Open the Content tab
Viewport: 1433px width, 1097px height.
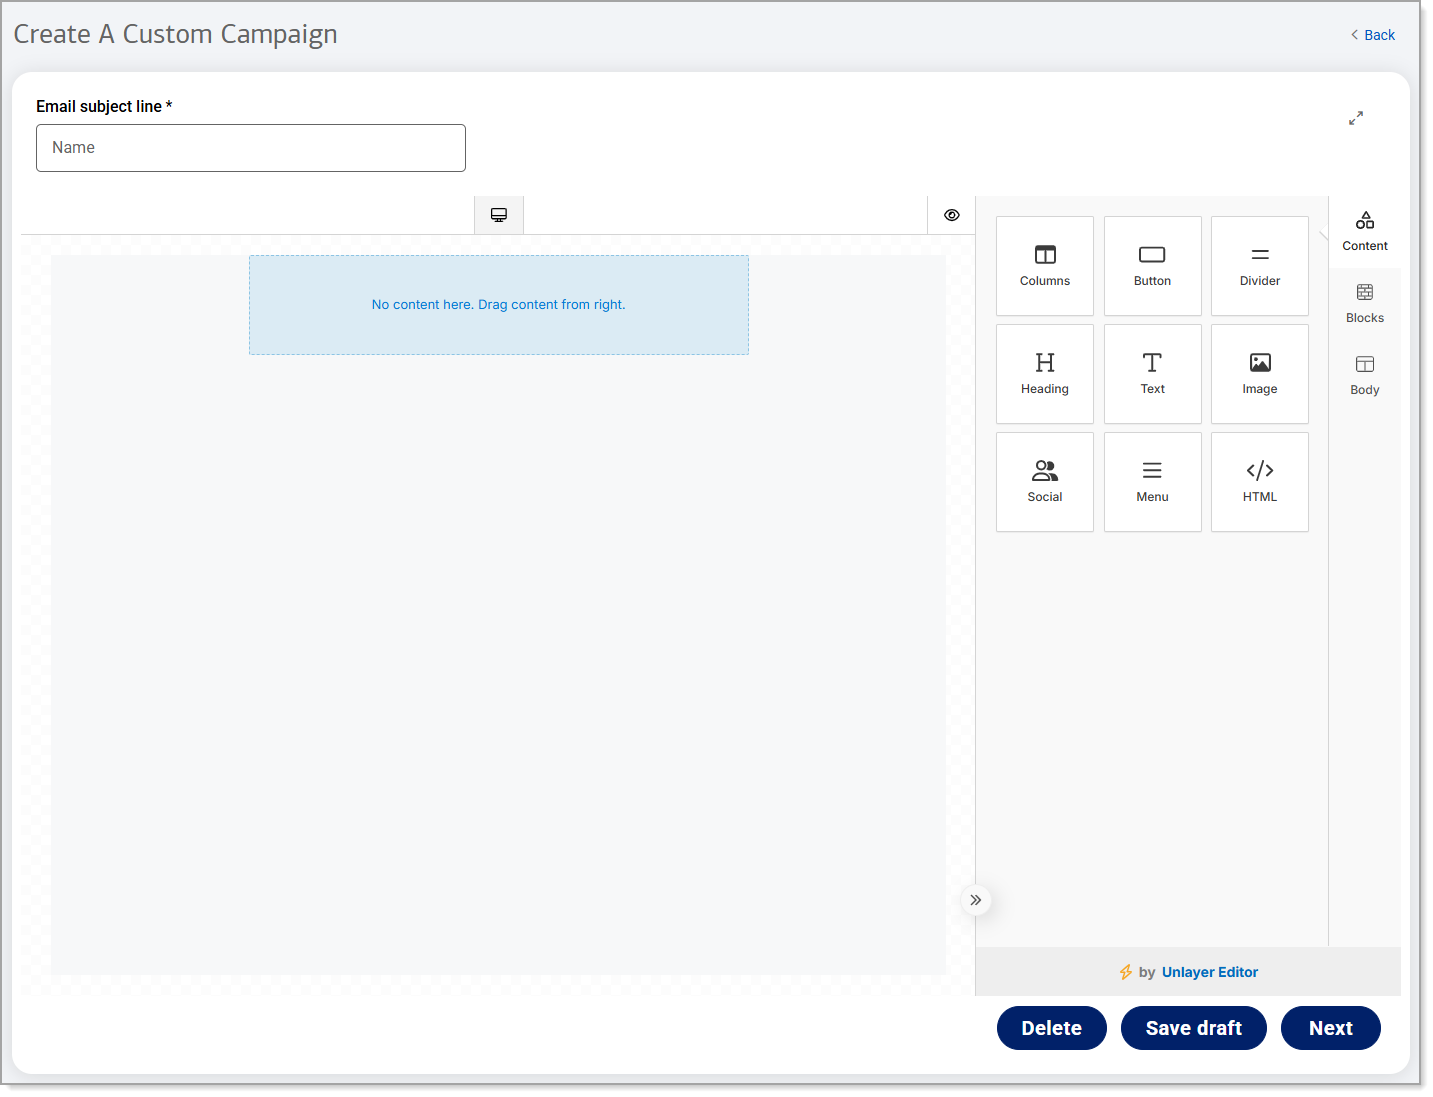pos(1364,232)
